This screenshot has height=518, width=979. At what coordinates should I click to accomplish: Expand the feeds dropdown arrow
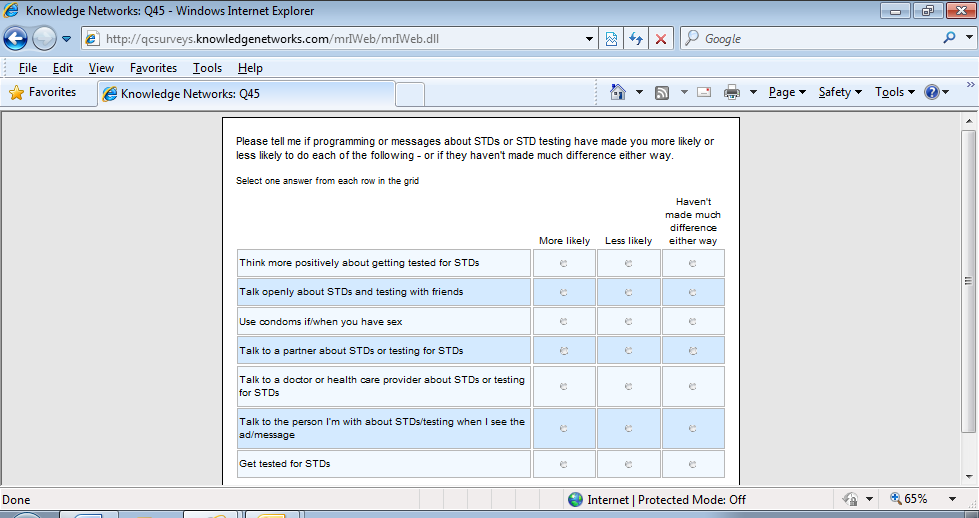tap(684, 92)
